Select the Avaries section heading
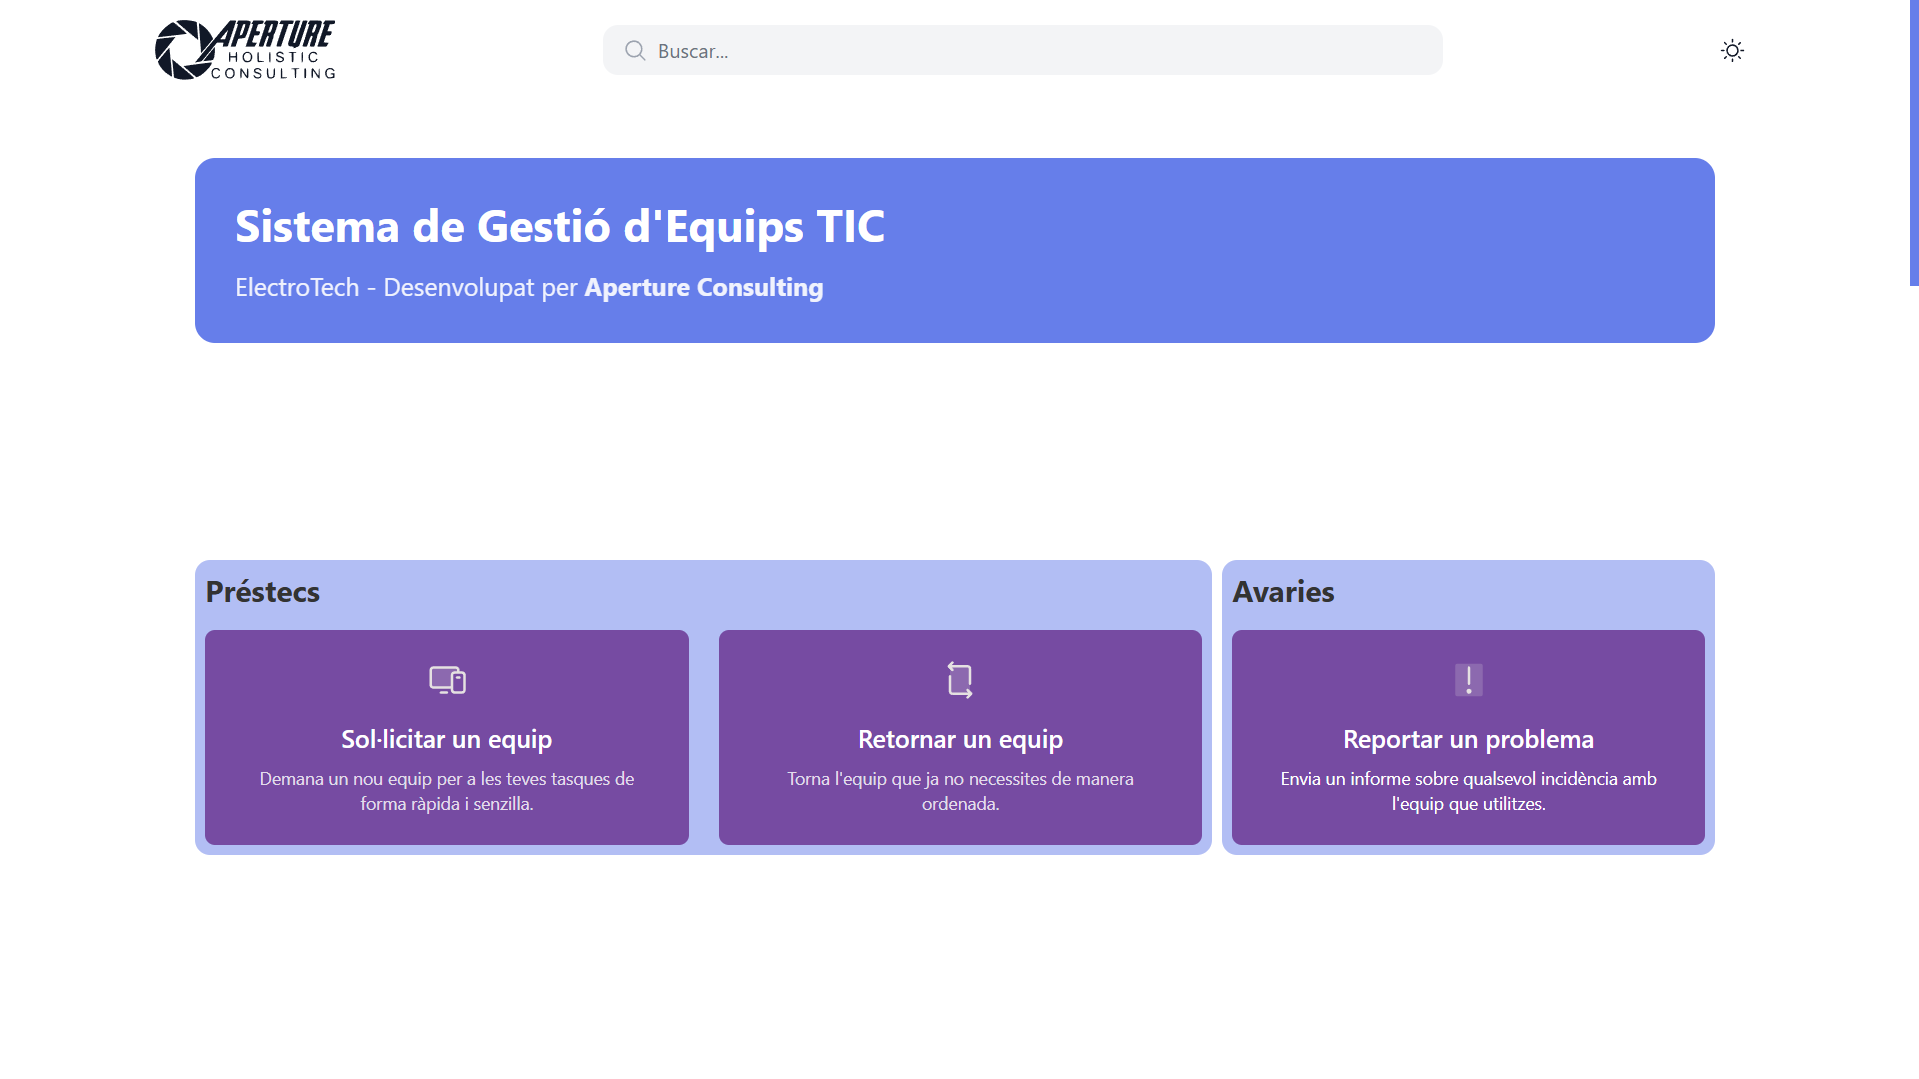This screenshot has height=1079, width=1919. pos(1283,591)
